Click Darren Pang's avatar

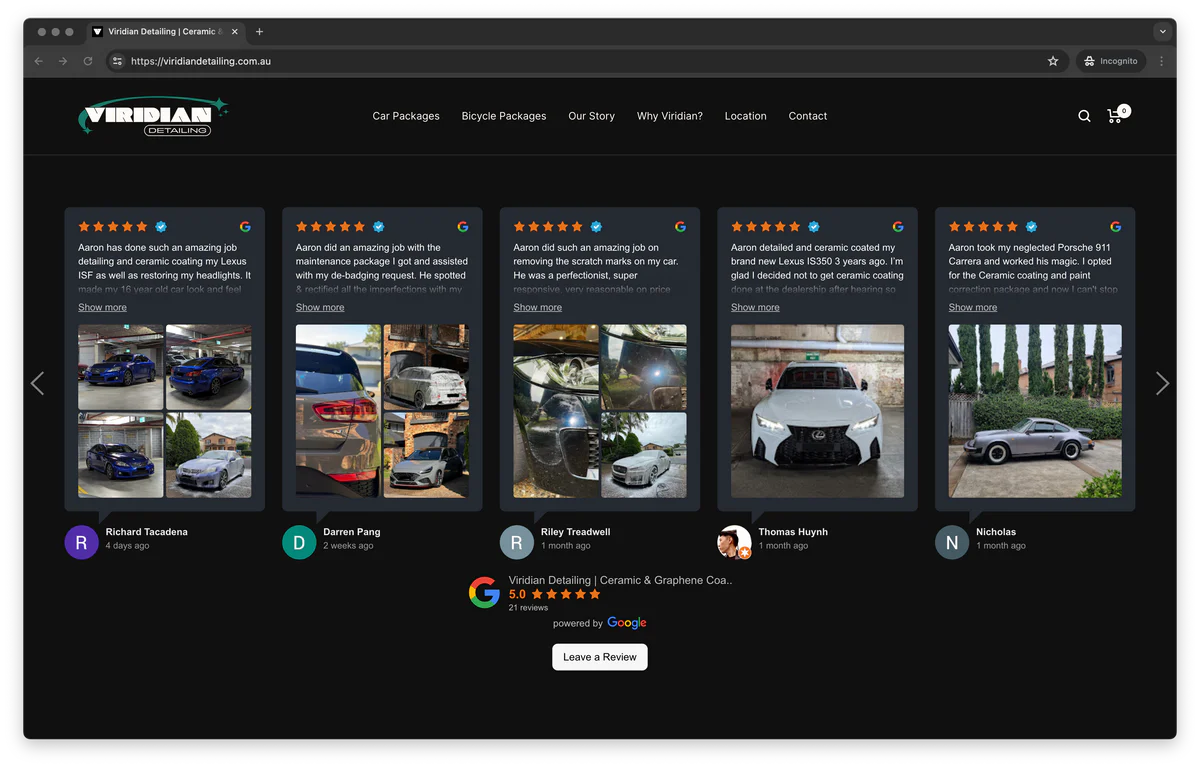pos(299,543)
